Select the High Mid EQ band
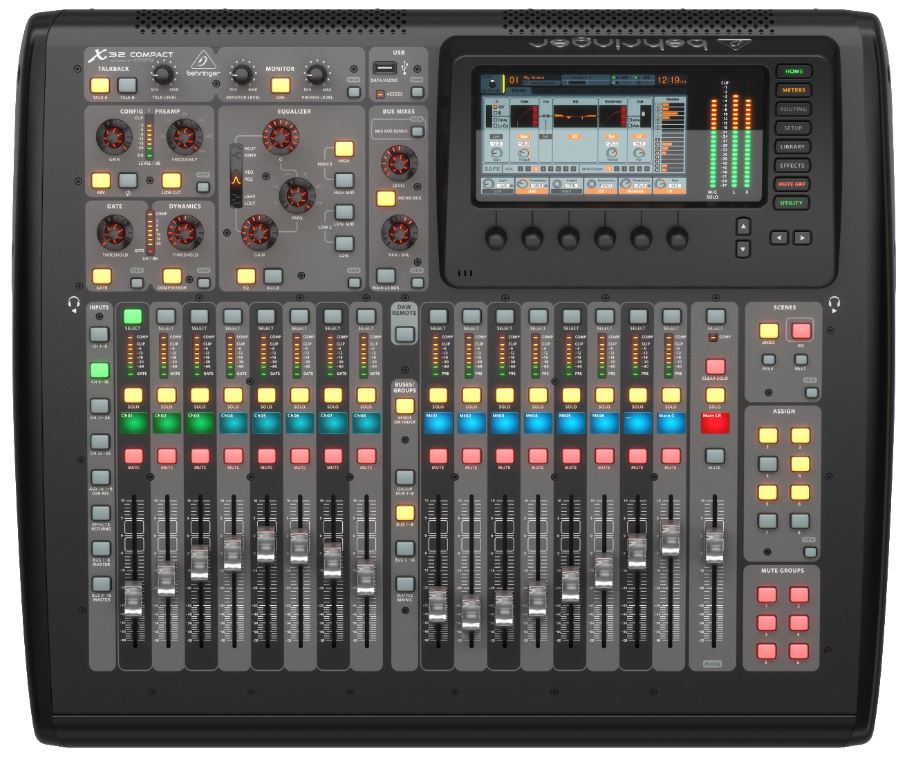This screenshot has height=760, width=911. (344, 180)
